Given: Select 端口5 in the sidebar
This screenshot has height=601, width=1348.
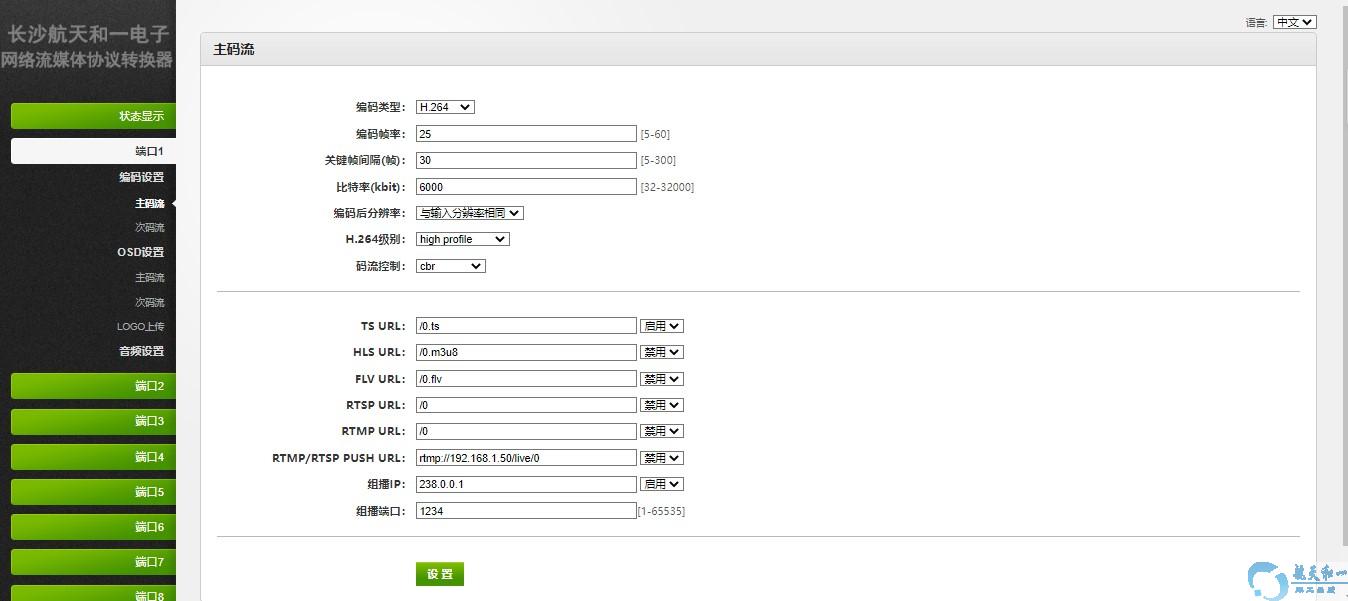Looking at the screenshot, I should click(93, 492).
